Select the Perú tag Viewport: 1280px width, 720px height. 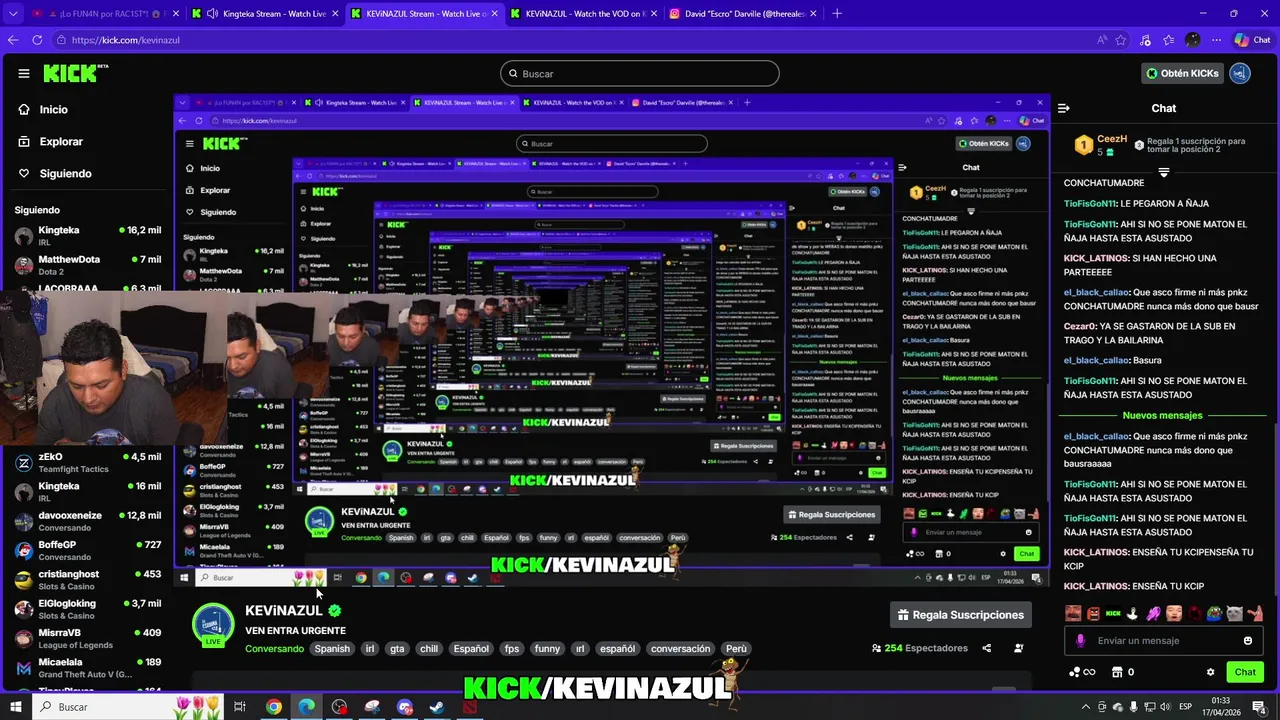[x=736, y=649]
